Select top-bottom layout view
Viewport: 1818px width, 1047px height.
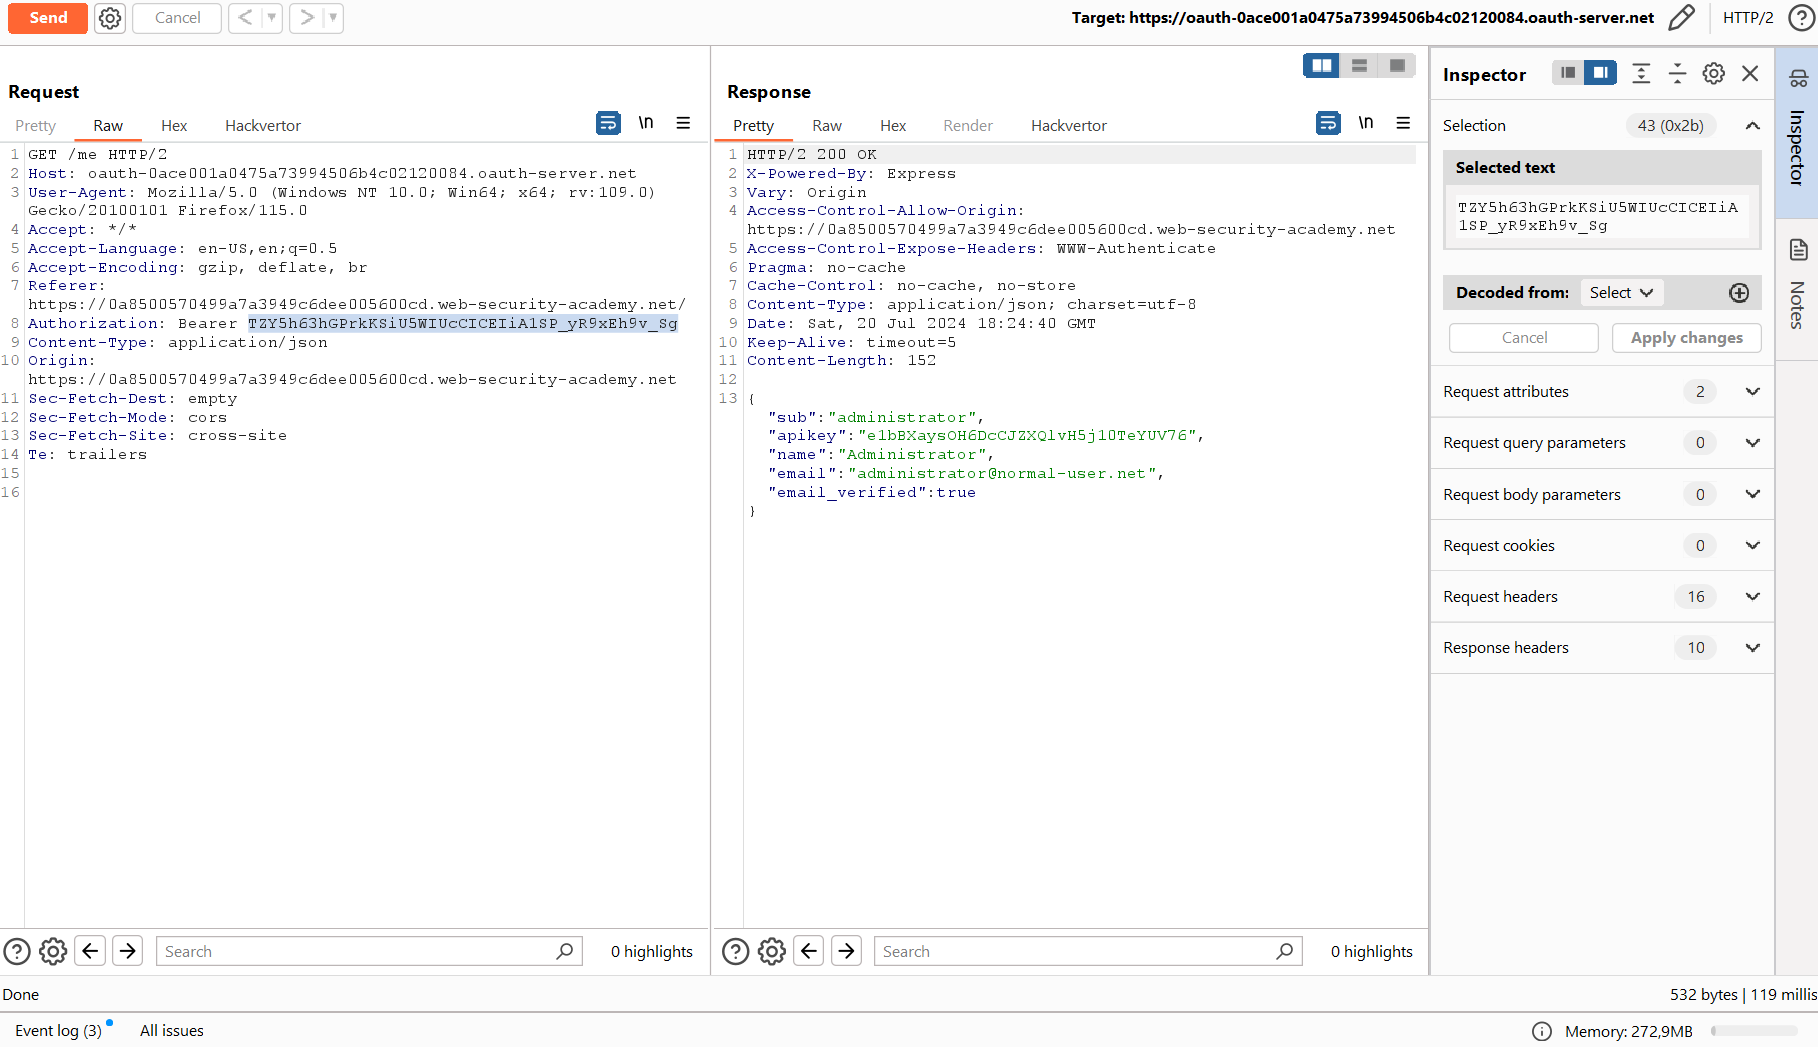[1359, 66]
